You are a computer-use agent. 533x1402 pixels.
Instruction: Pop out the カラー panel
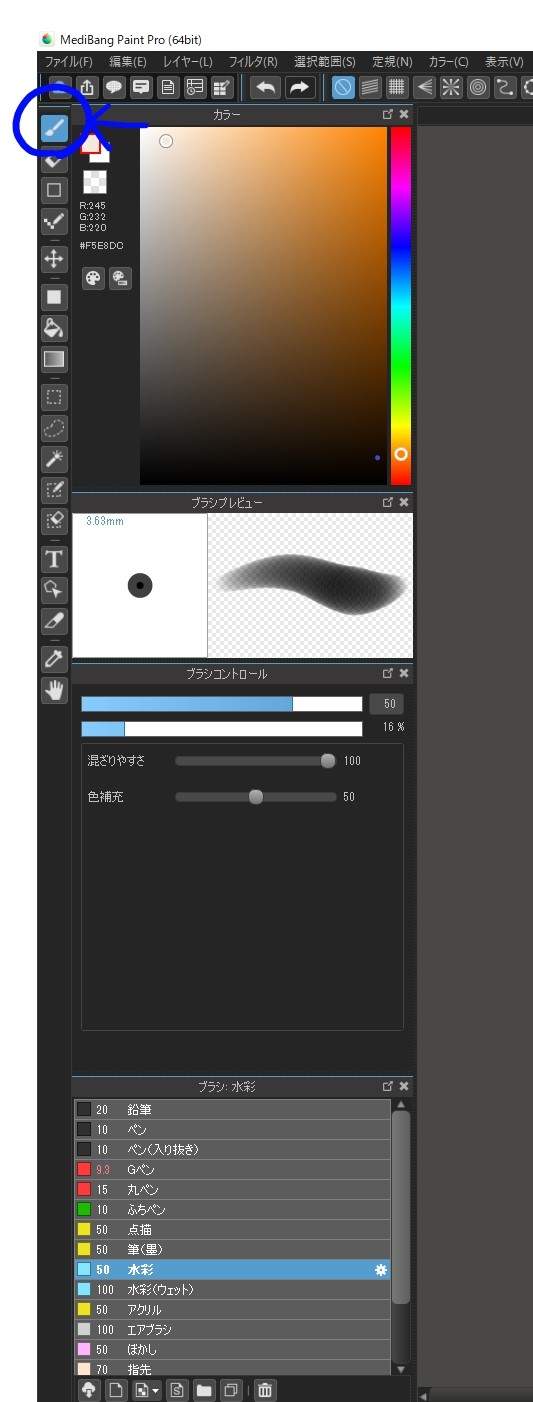[x=387, y=115]
